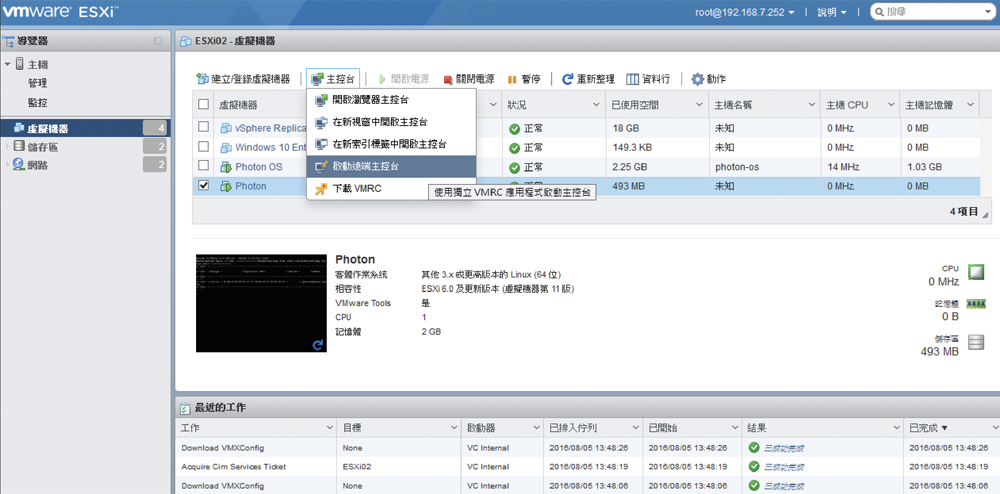Click inside the search (搜尋) field
1000x494 pixels.
[x=931, y=11]
